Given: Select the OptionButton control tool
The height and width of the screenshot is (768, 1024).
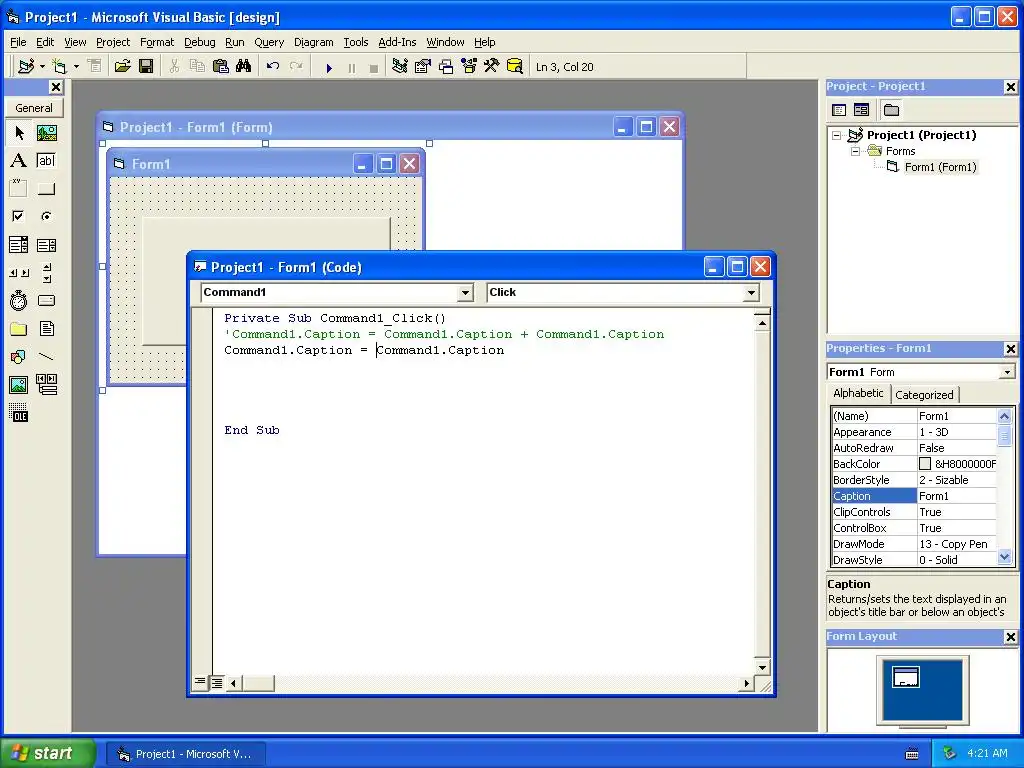Looking at the screenshot, I should 46,216.
